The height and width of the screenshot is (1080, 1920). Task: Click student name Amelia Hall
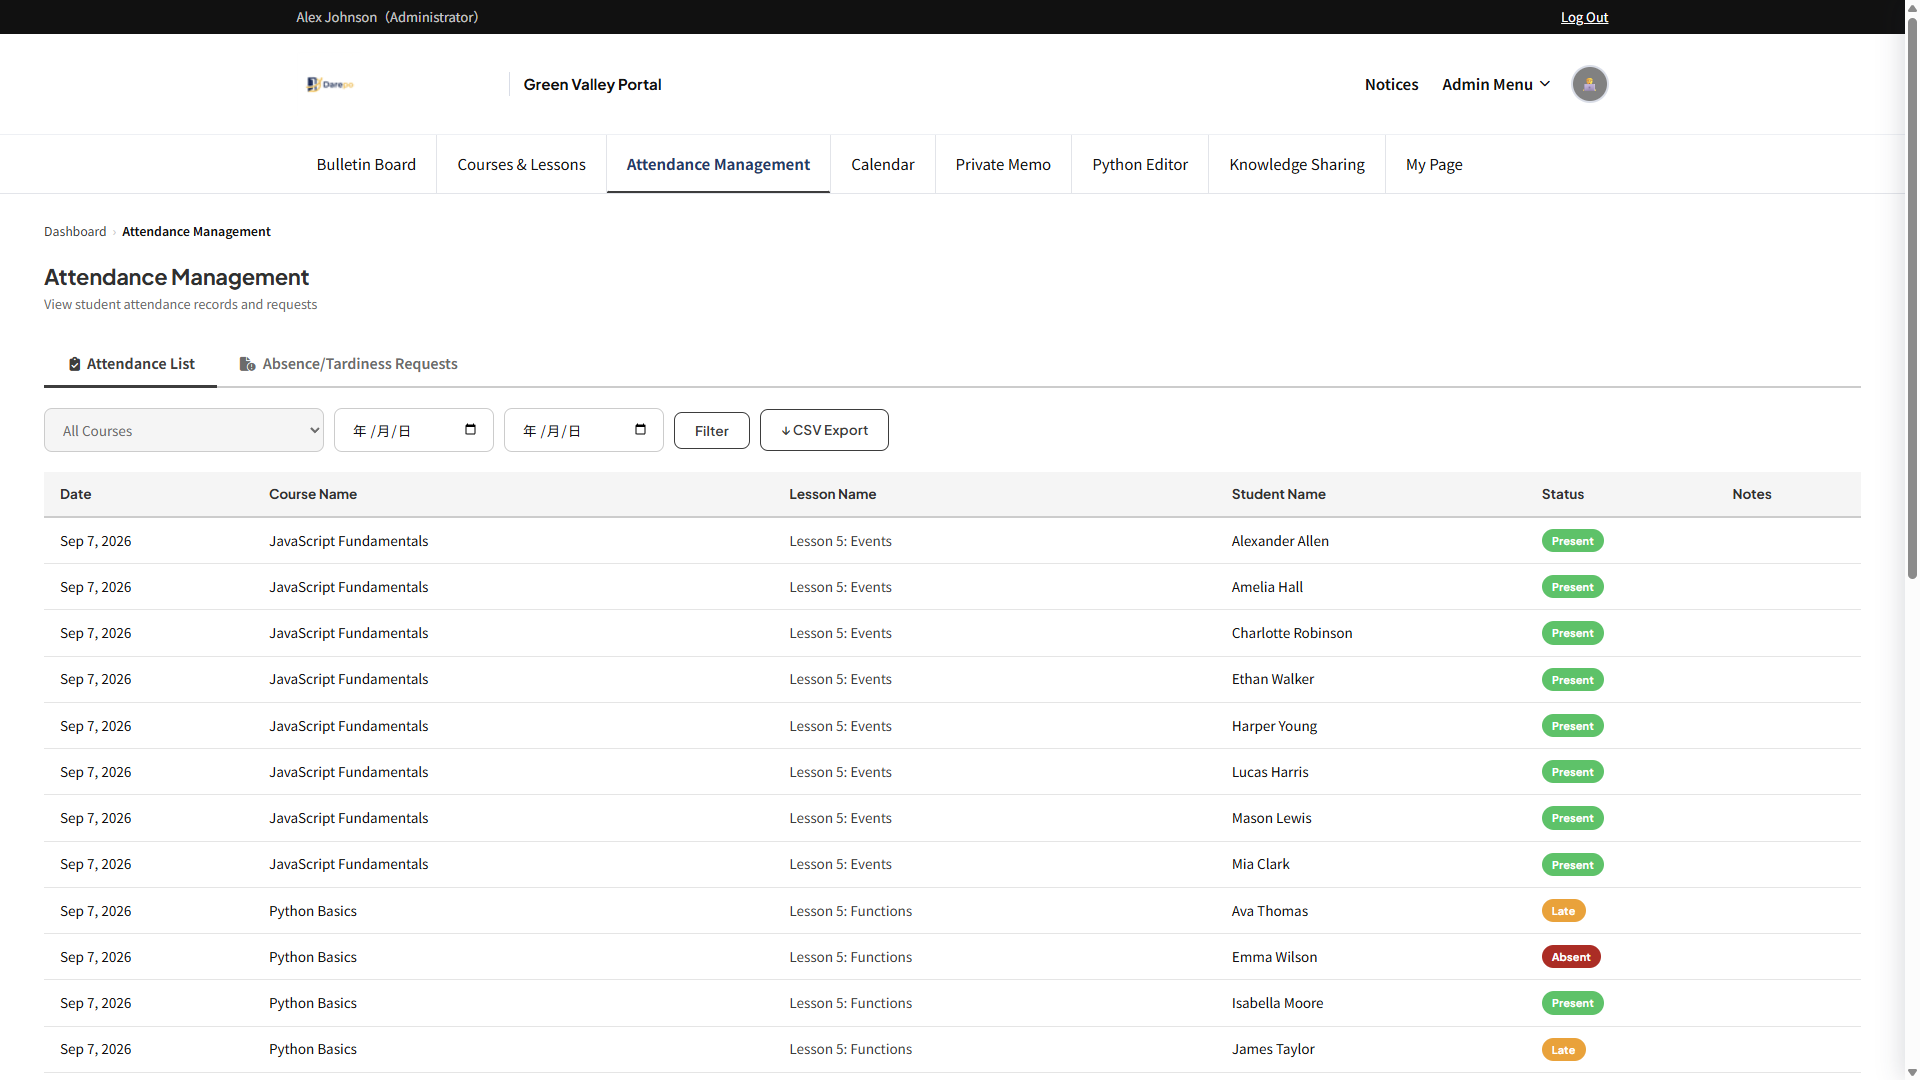1267,587
